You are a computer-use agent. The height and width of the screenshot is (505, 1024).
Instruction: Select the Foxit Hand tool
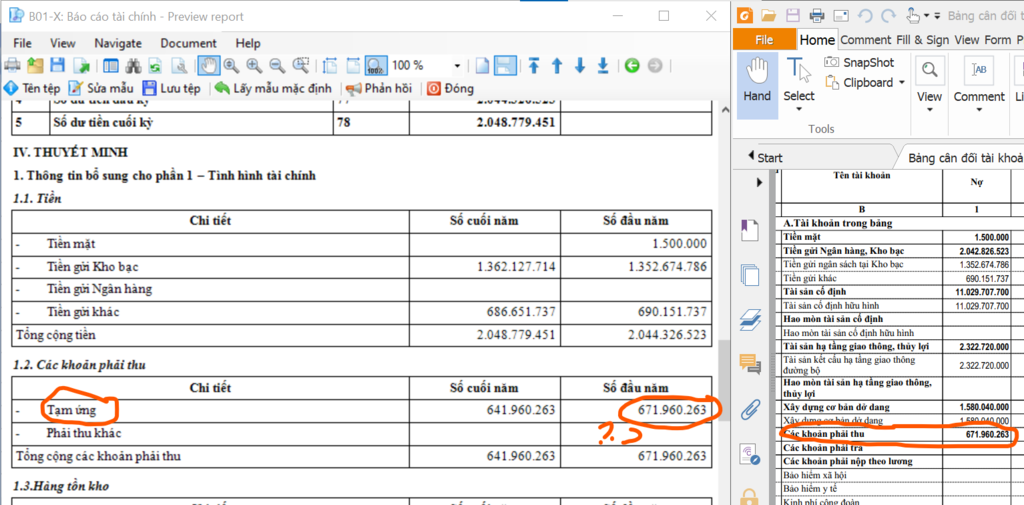click(x=757, y=84)
